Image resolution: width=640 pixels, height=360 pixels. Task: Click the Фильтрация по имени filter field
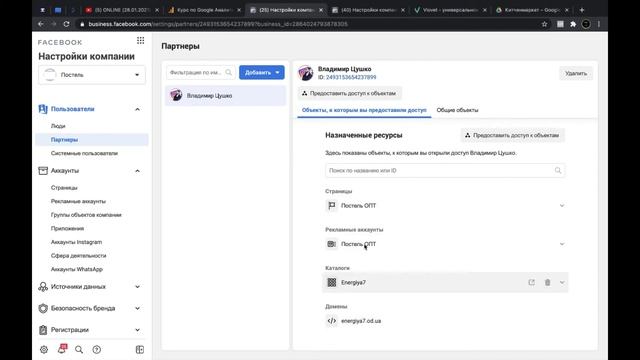pos(200,72)
